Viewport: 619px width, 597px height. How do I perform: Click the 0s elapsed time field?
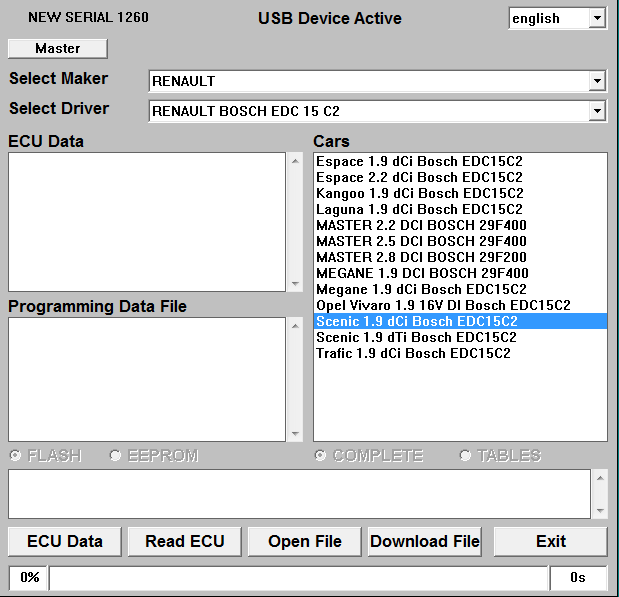click(578, 578)
